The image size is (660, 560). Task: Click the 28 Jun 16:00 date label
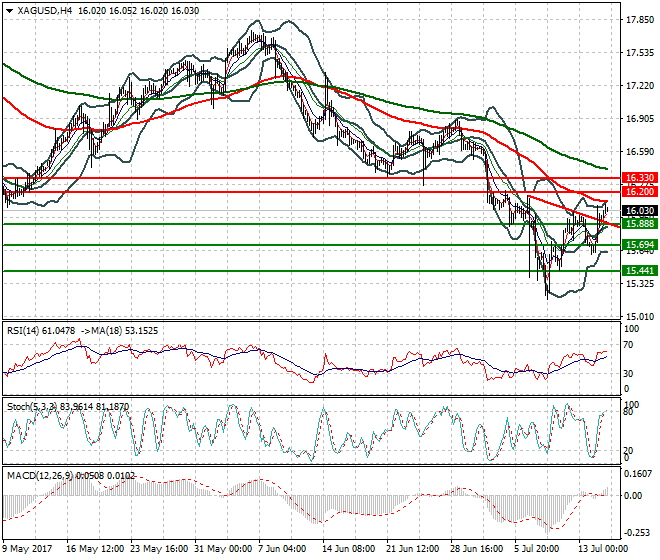pos(476,549)
